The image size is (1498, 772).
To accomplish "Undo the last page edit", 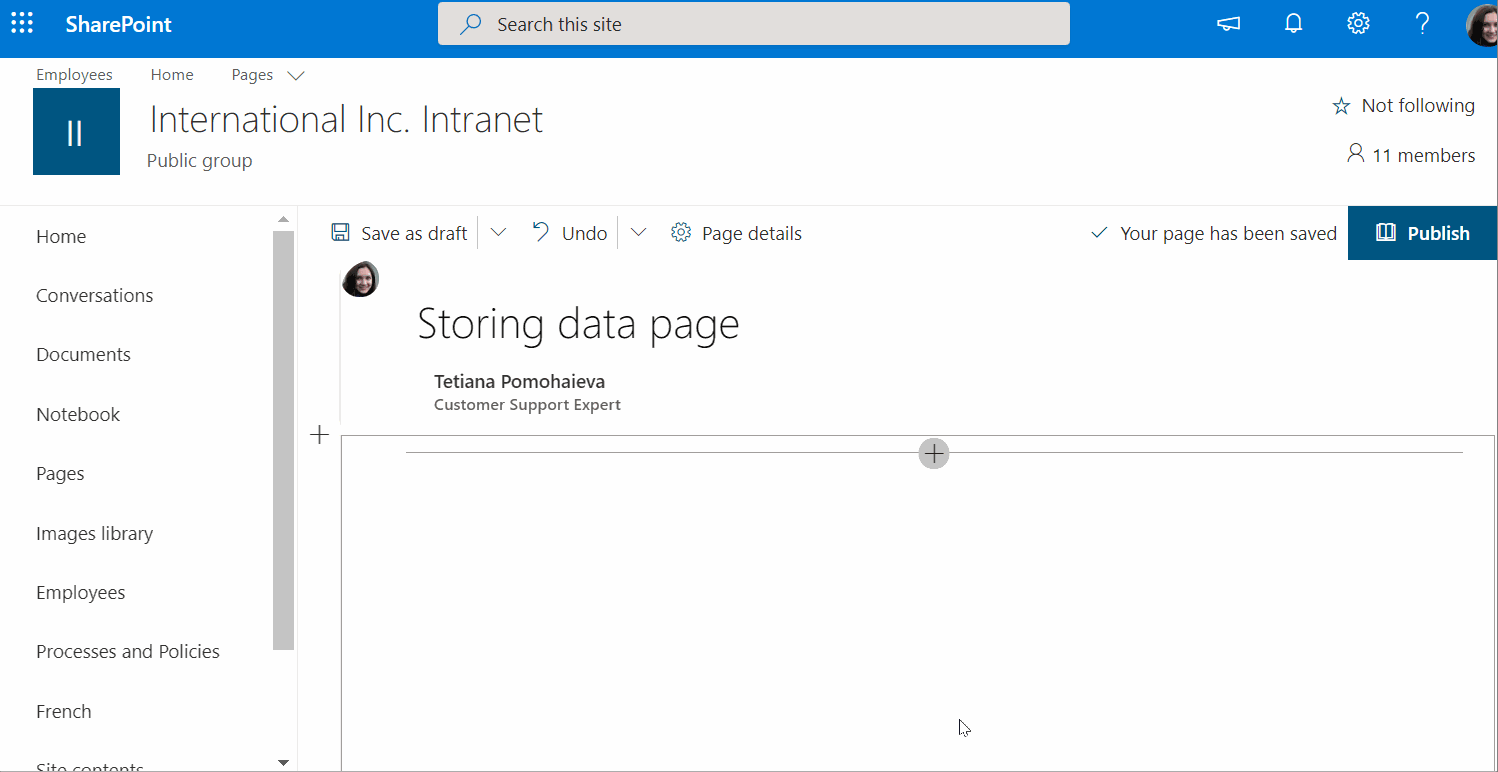I will 568,232.
